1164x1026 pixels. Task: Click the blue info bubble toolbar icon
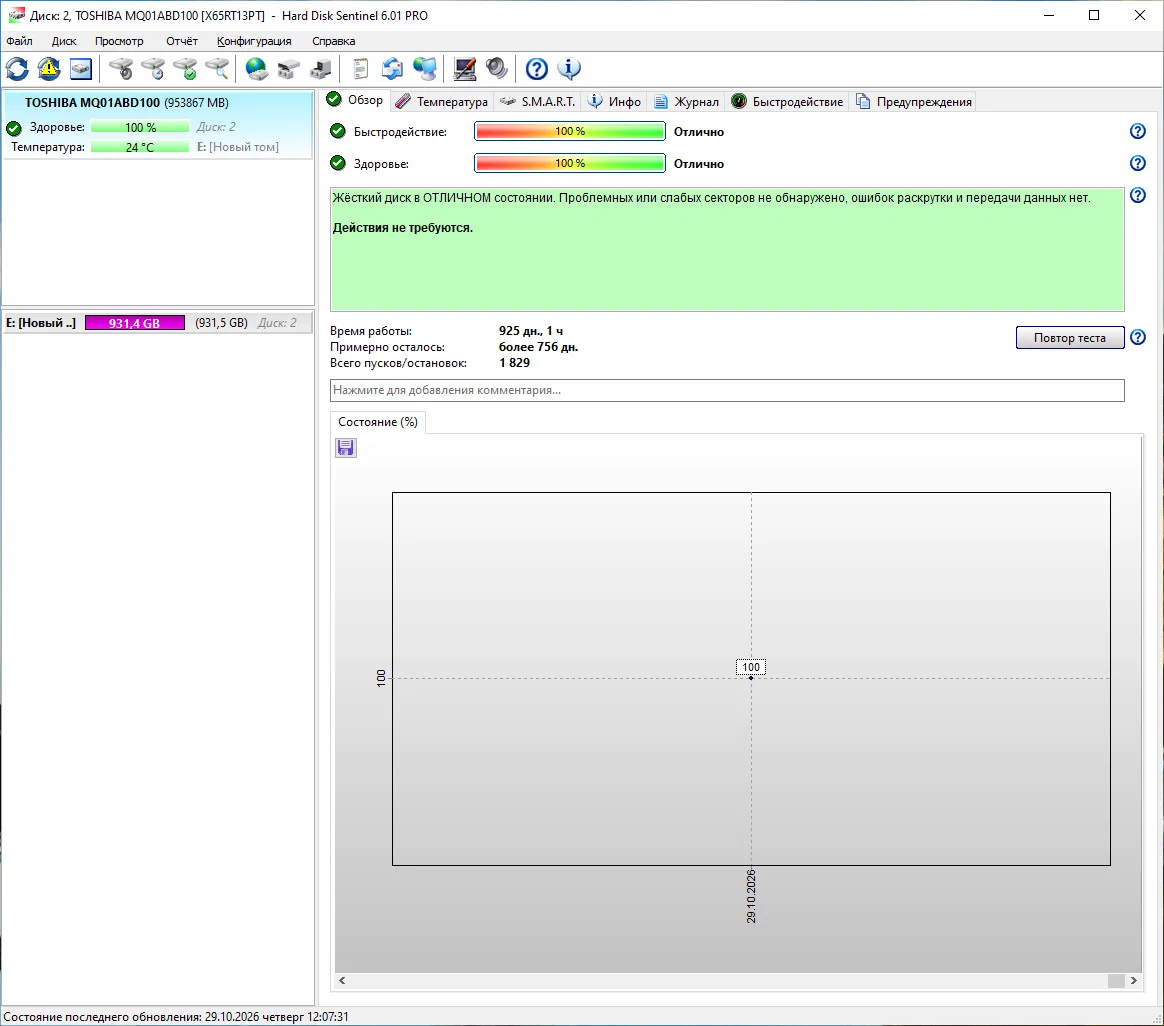click(x=569, y=69)
